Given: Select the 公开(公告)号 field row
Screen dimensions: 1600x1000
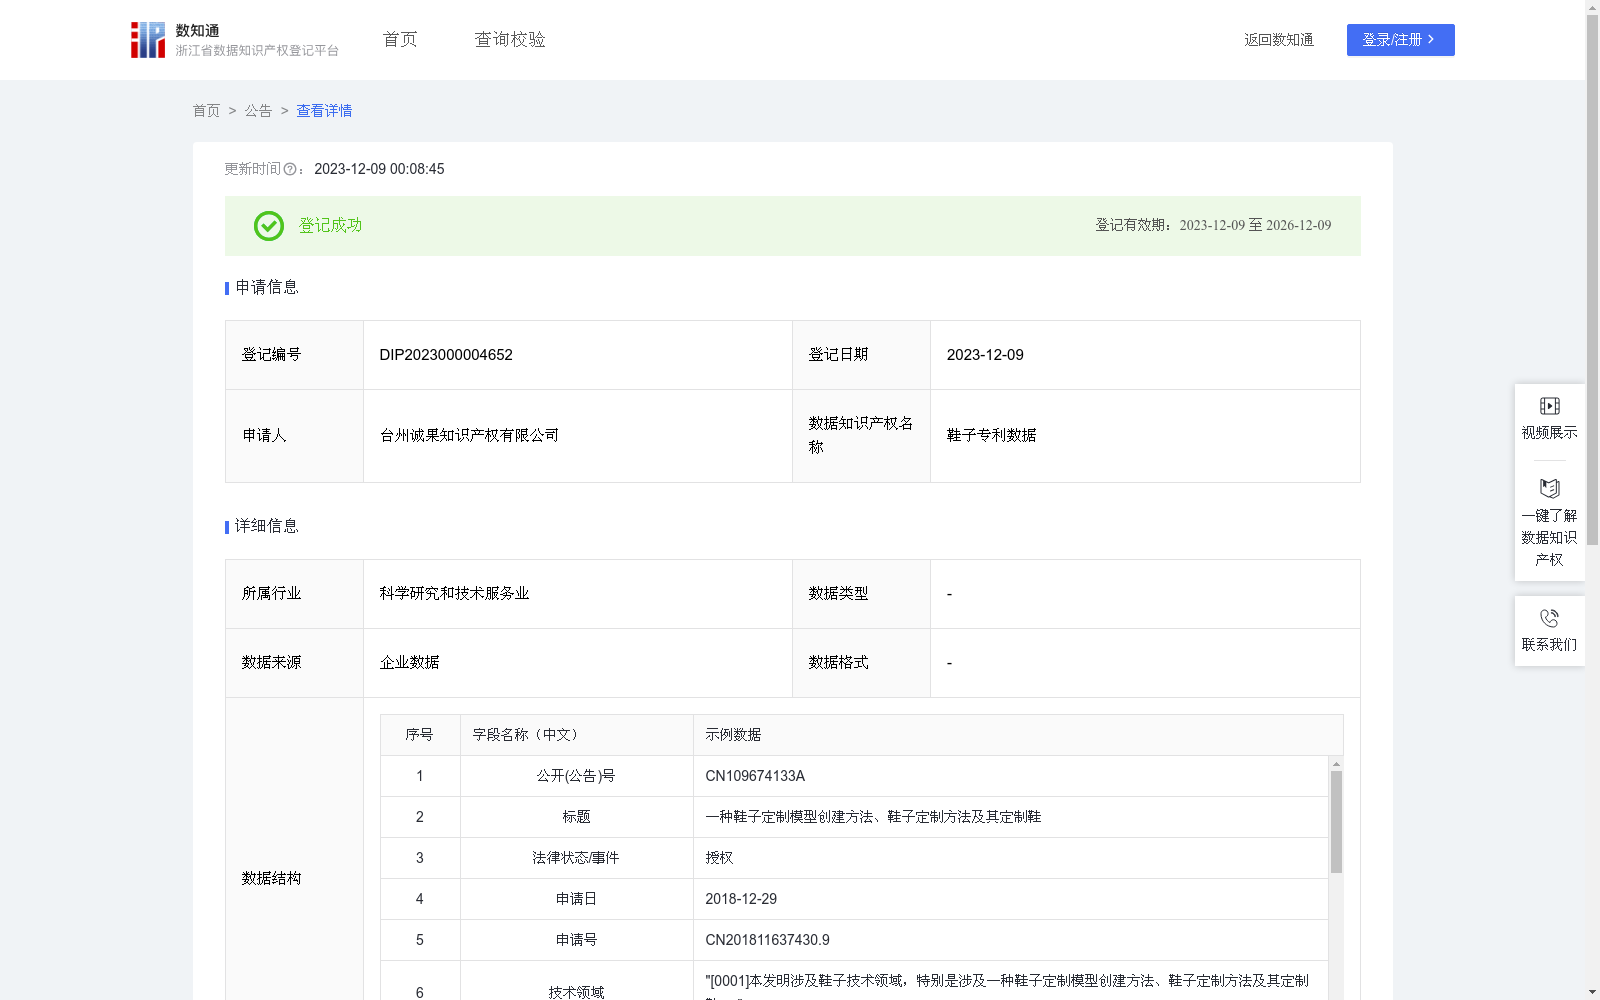Looking at the screenshot, I should 855,776.
